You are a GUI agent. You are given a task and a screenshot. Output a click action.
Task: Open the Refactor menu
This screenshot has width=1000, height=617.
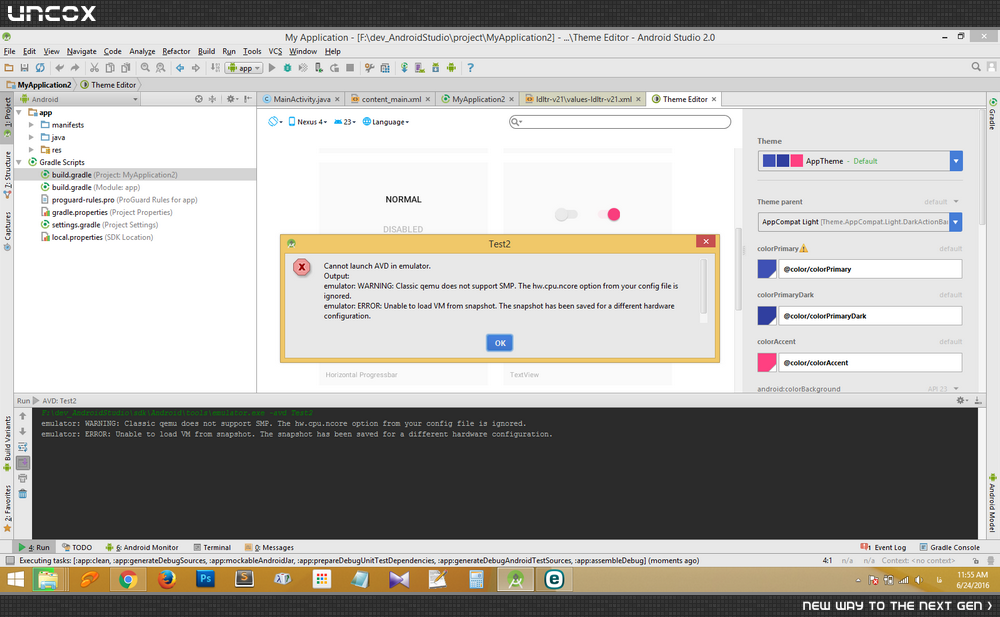tap(176, 51)
